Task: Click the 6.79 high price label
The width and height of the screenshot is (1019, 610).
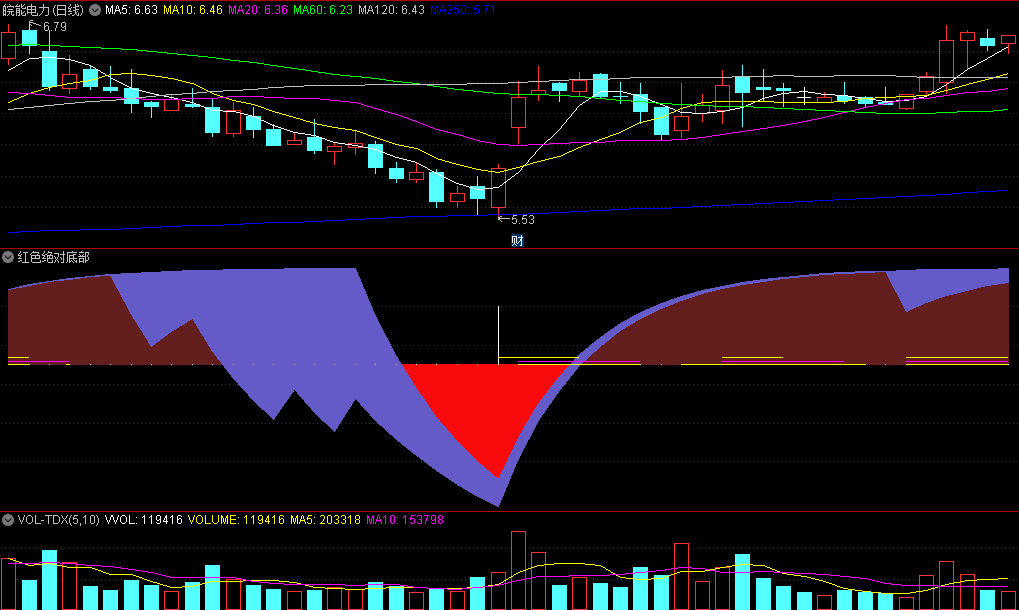Action: click(x=55, y=27)
